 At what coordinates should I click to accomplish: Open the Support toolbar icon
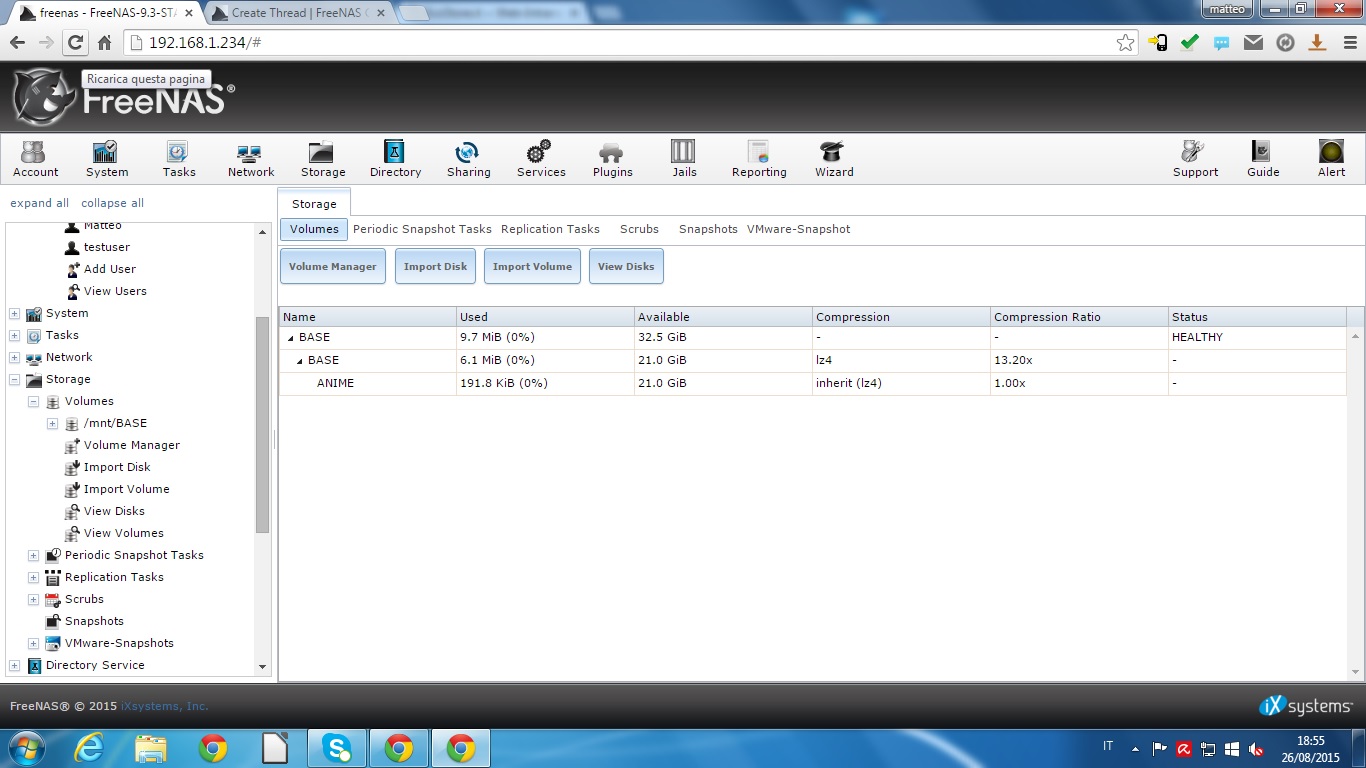pos(1195,158)
